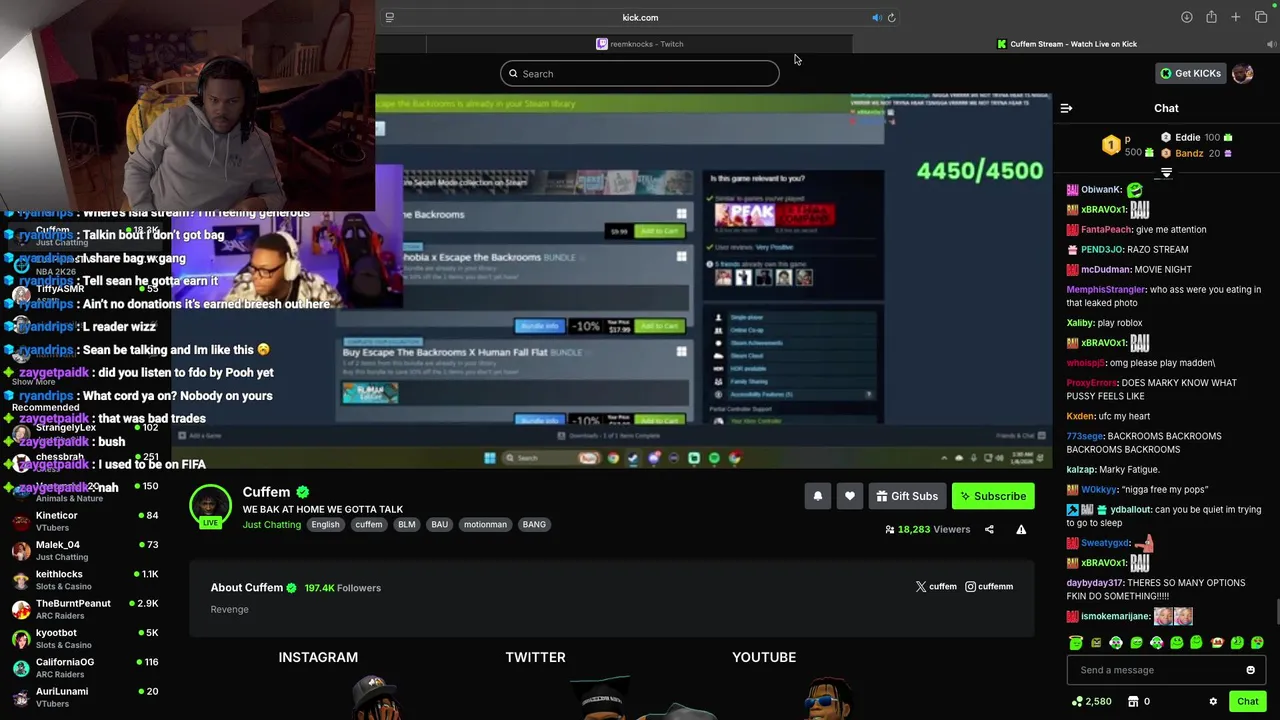Open Malek_04 channel in sidebar
This screenshot has height=720, width=1280.
(85, 551)
